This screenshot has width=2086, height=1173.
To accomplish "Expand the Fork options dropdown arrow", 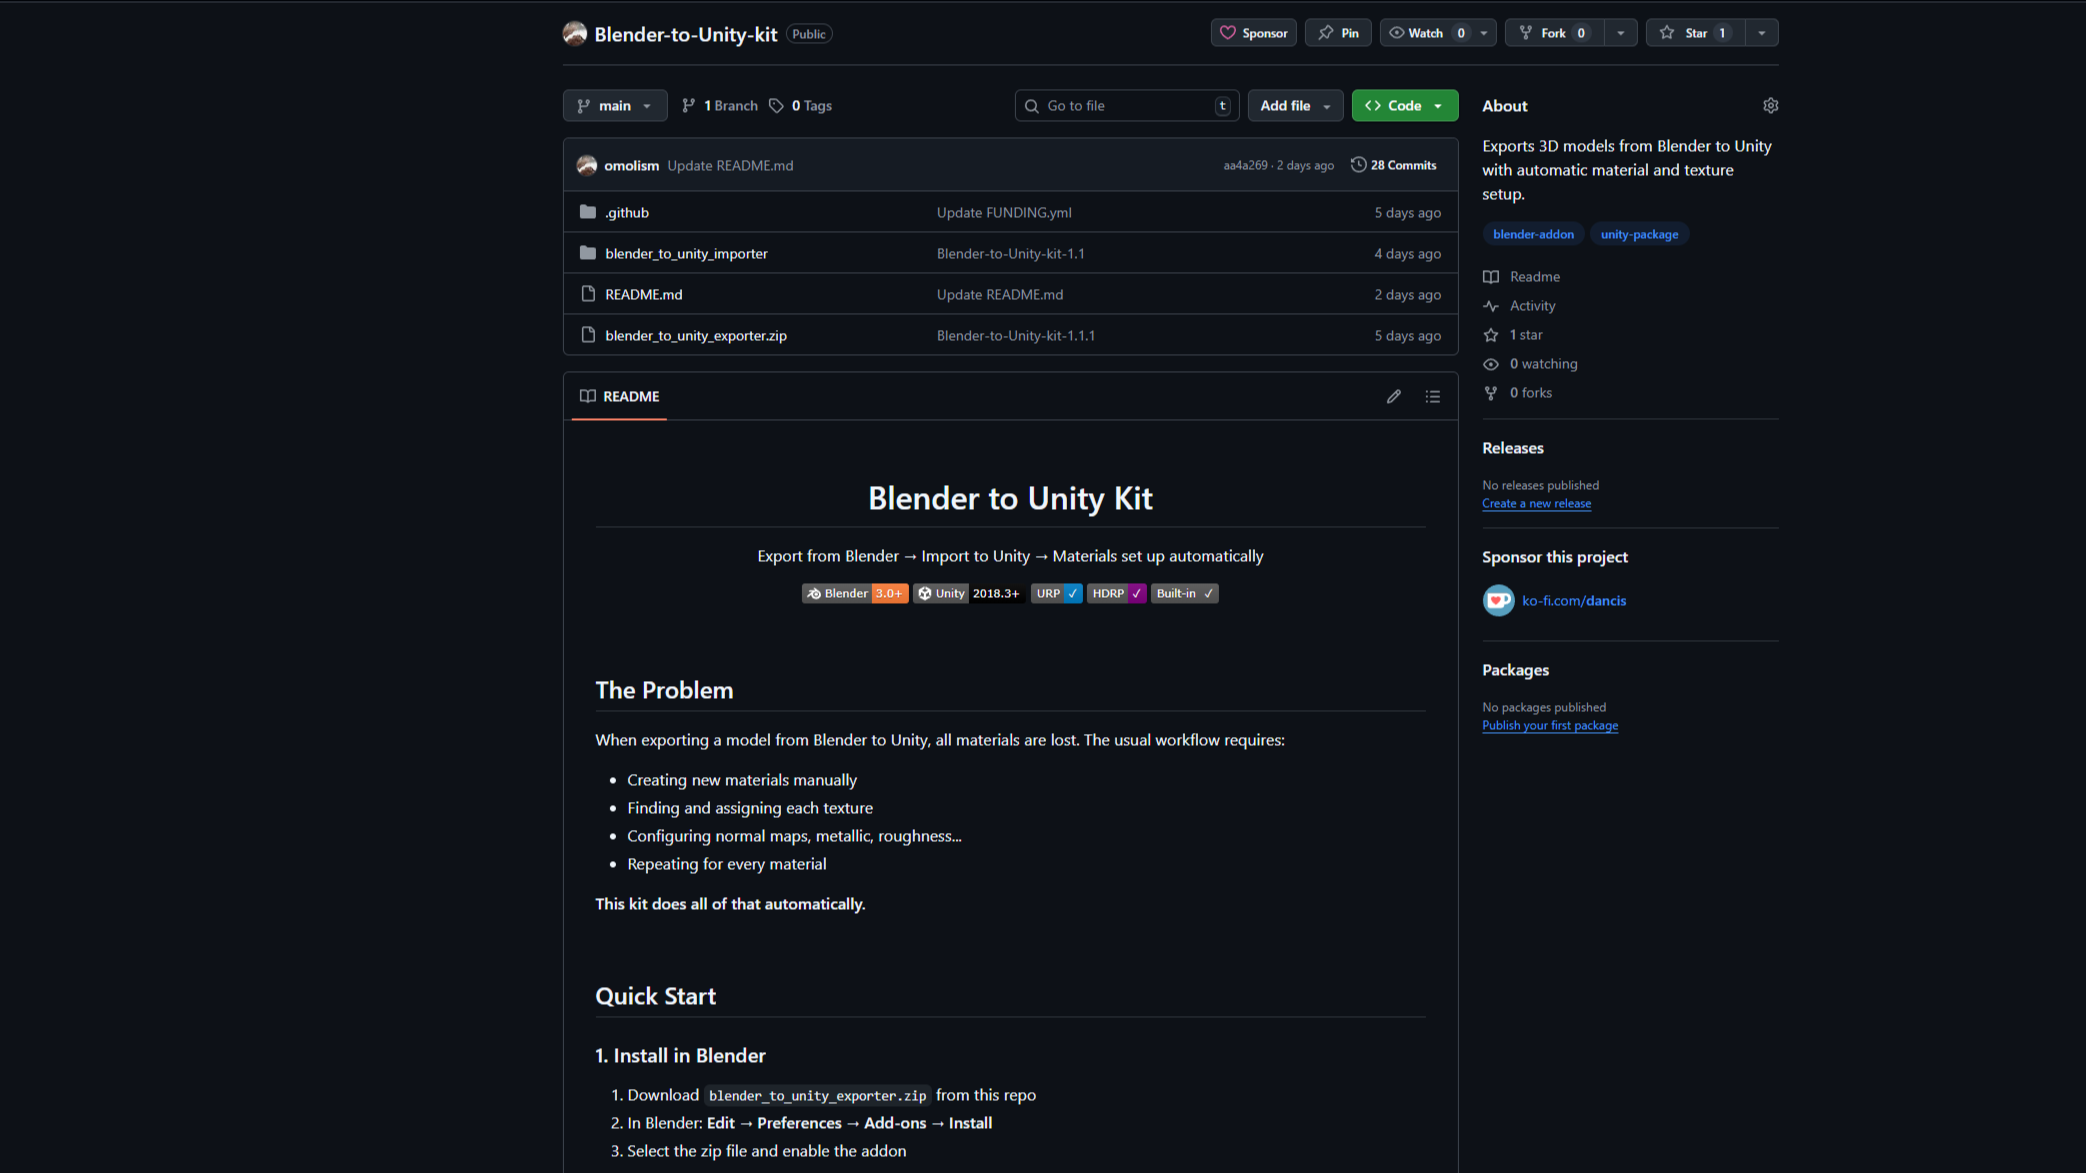I will pyautogui.click(x=1620, y=33).
